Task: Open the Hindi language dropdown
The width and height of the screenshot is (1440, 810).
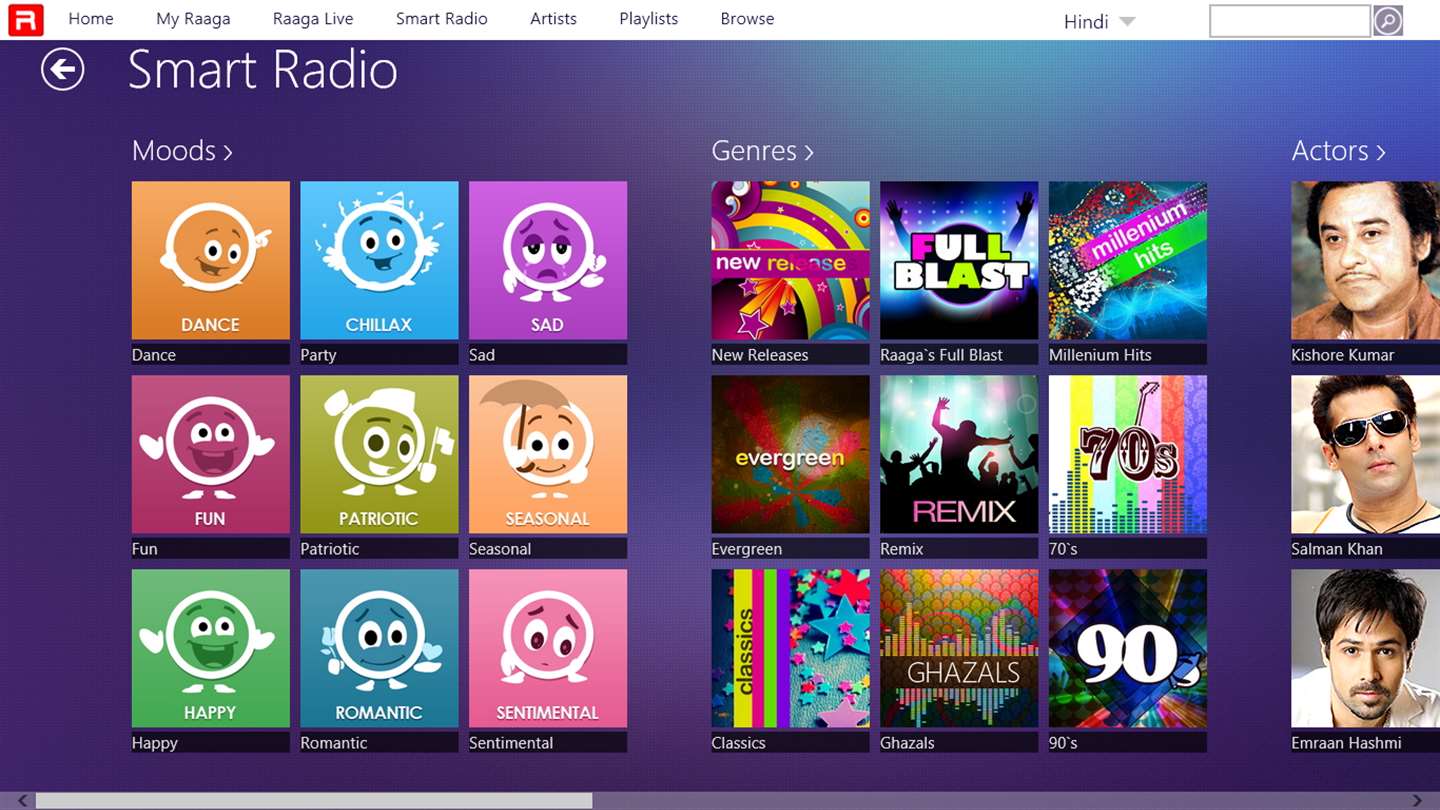Action: point(1100,21)
